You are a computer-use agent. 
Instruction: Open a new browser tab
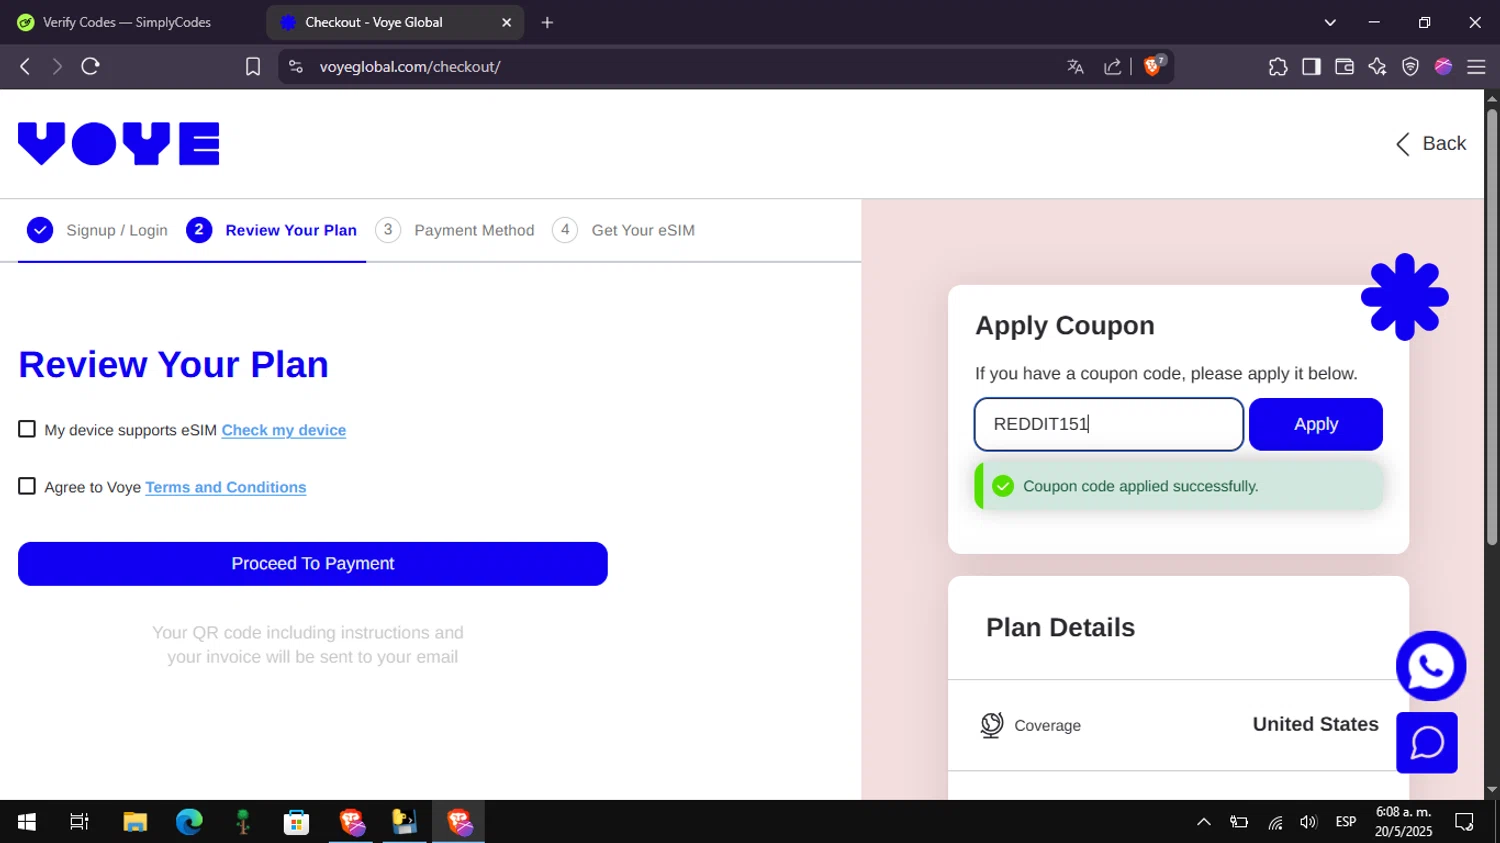[547, 22]
